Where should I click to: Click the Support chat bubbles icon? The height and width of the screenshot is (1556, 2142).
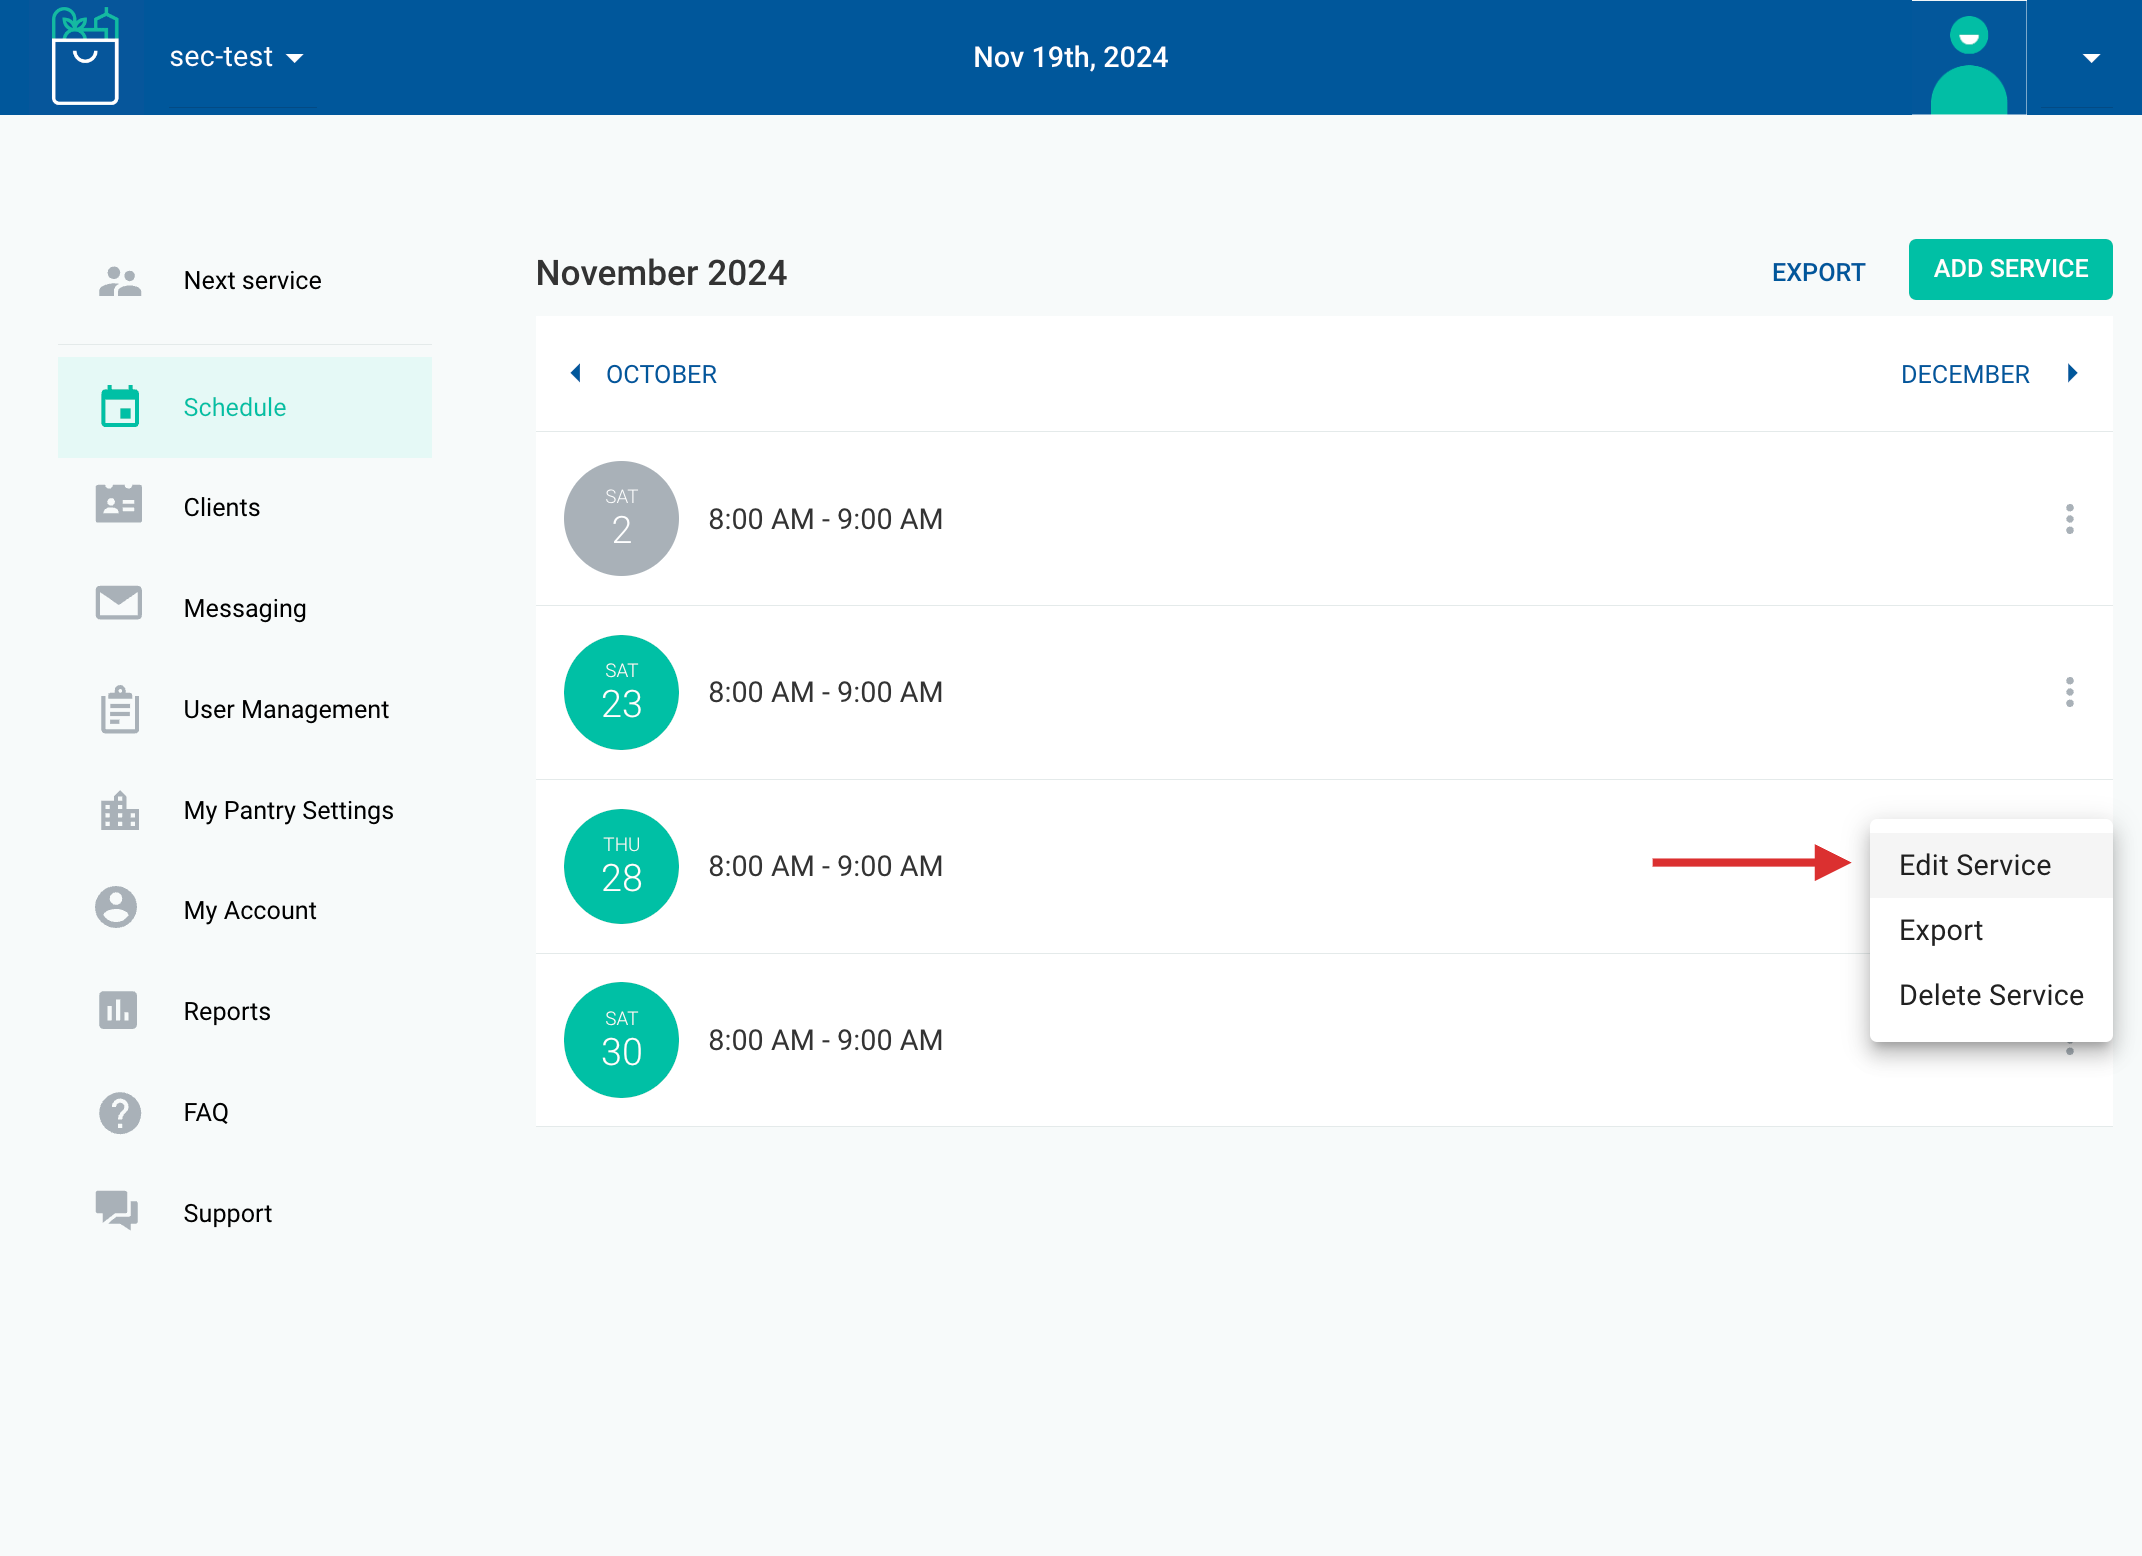click(117, 1210)
